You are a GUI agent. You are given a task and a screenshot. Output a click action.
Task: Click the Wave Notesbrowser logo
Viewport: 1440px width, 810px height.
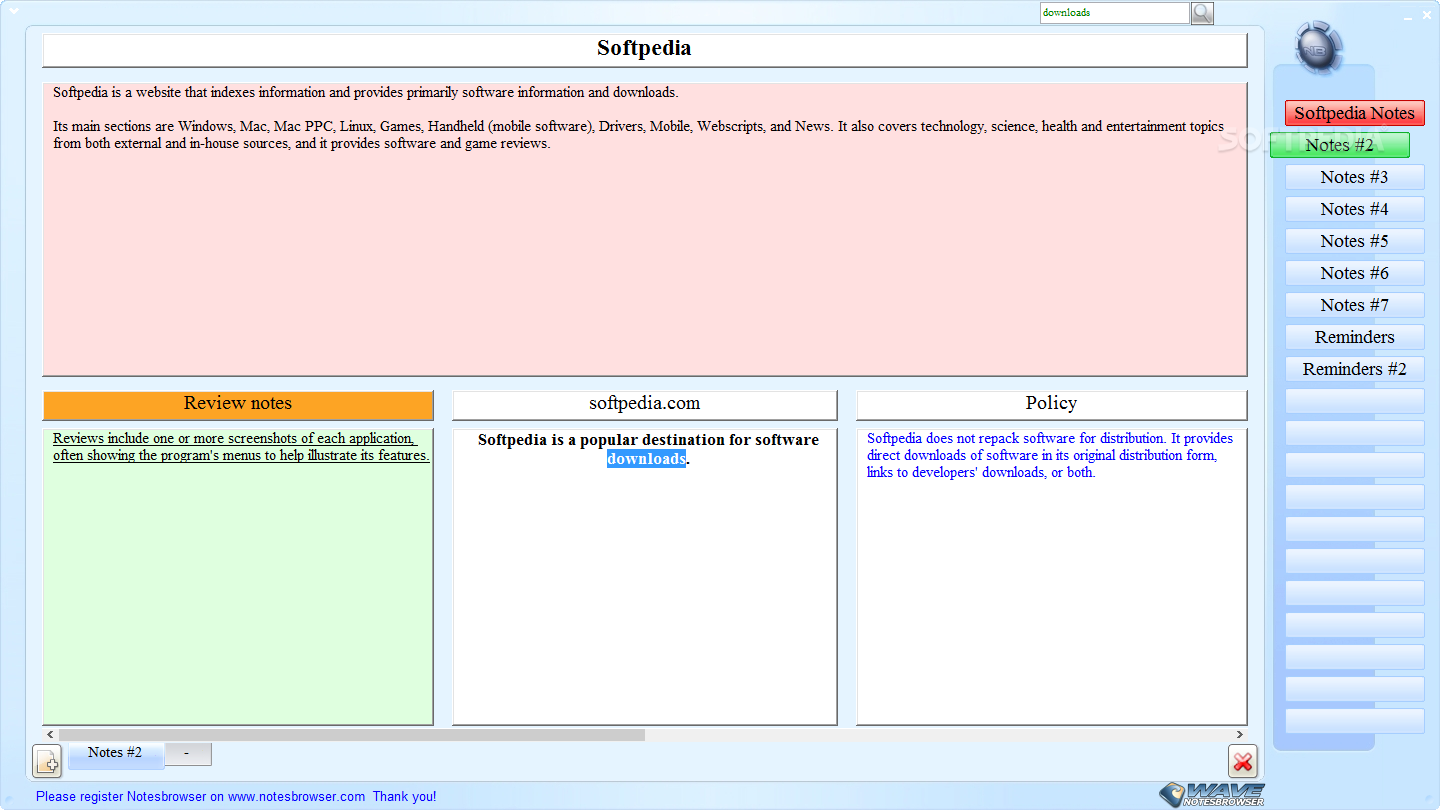pyautogui.click(x=1212, y=794)
